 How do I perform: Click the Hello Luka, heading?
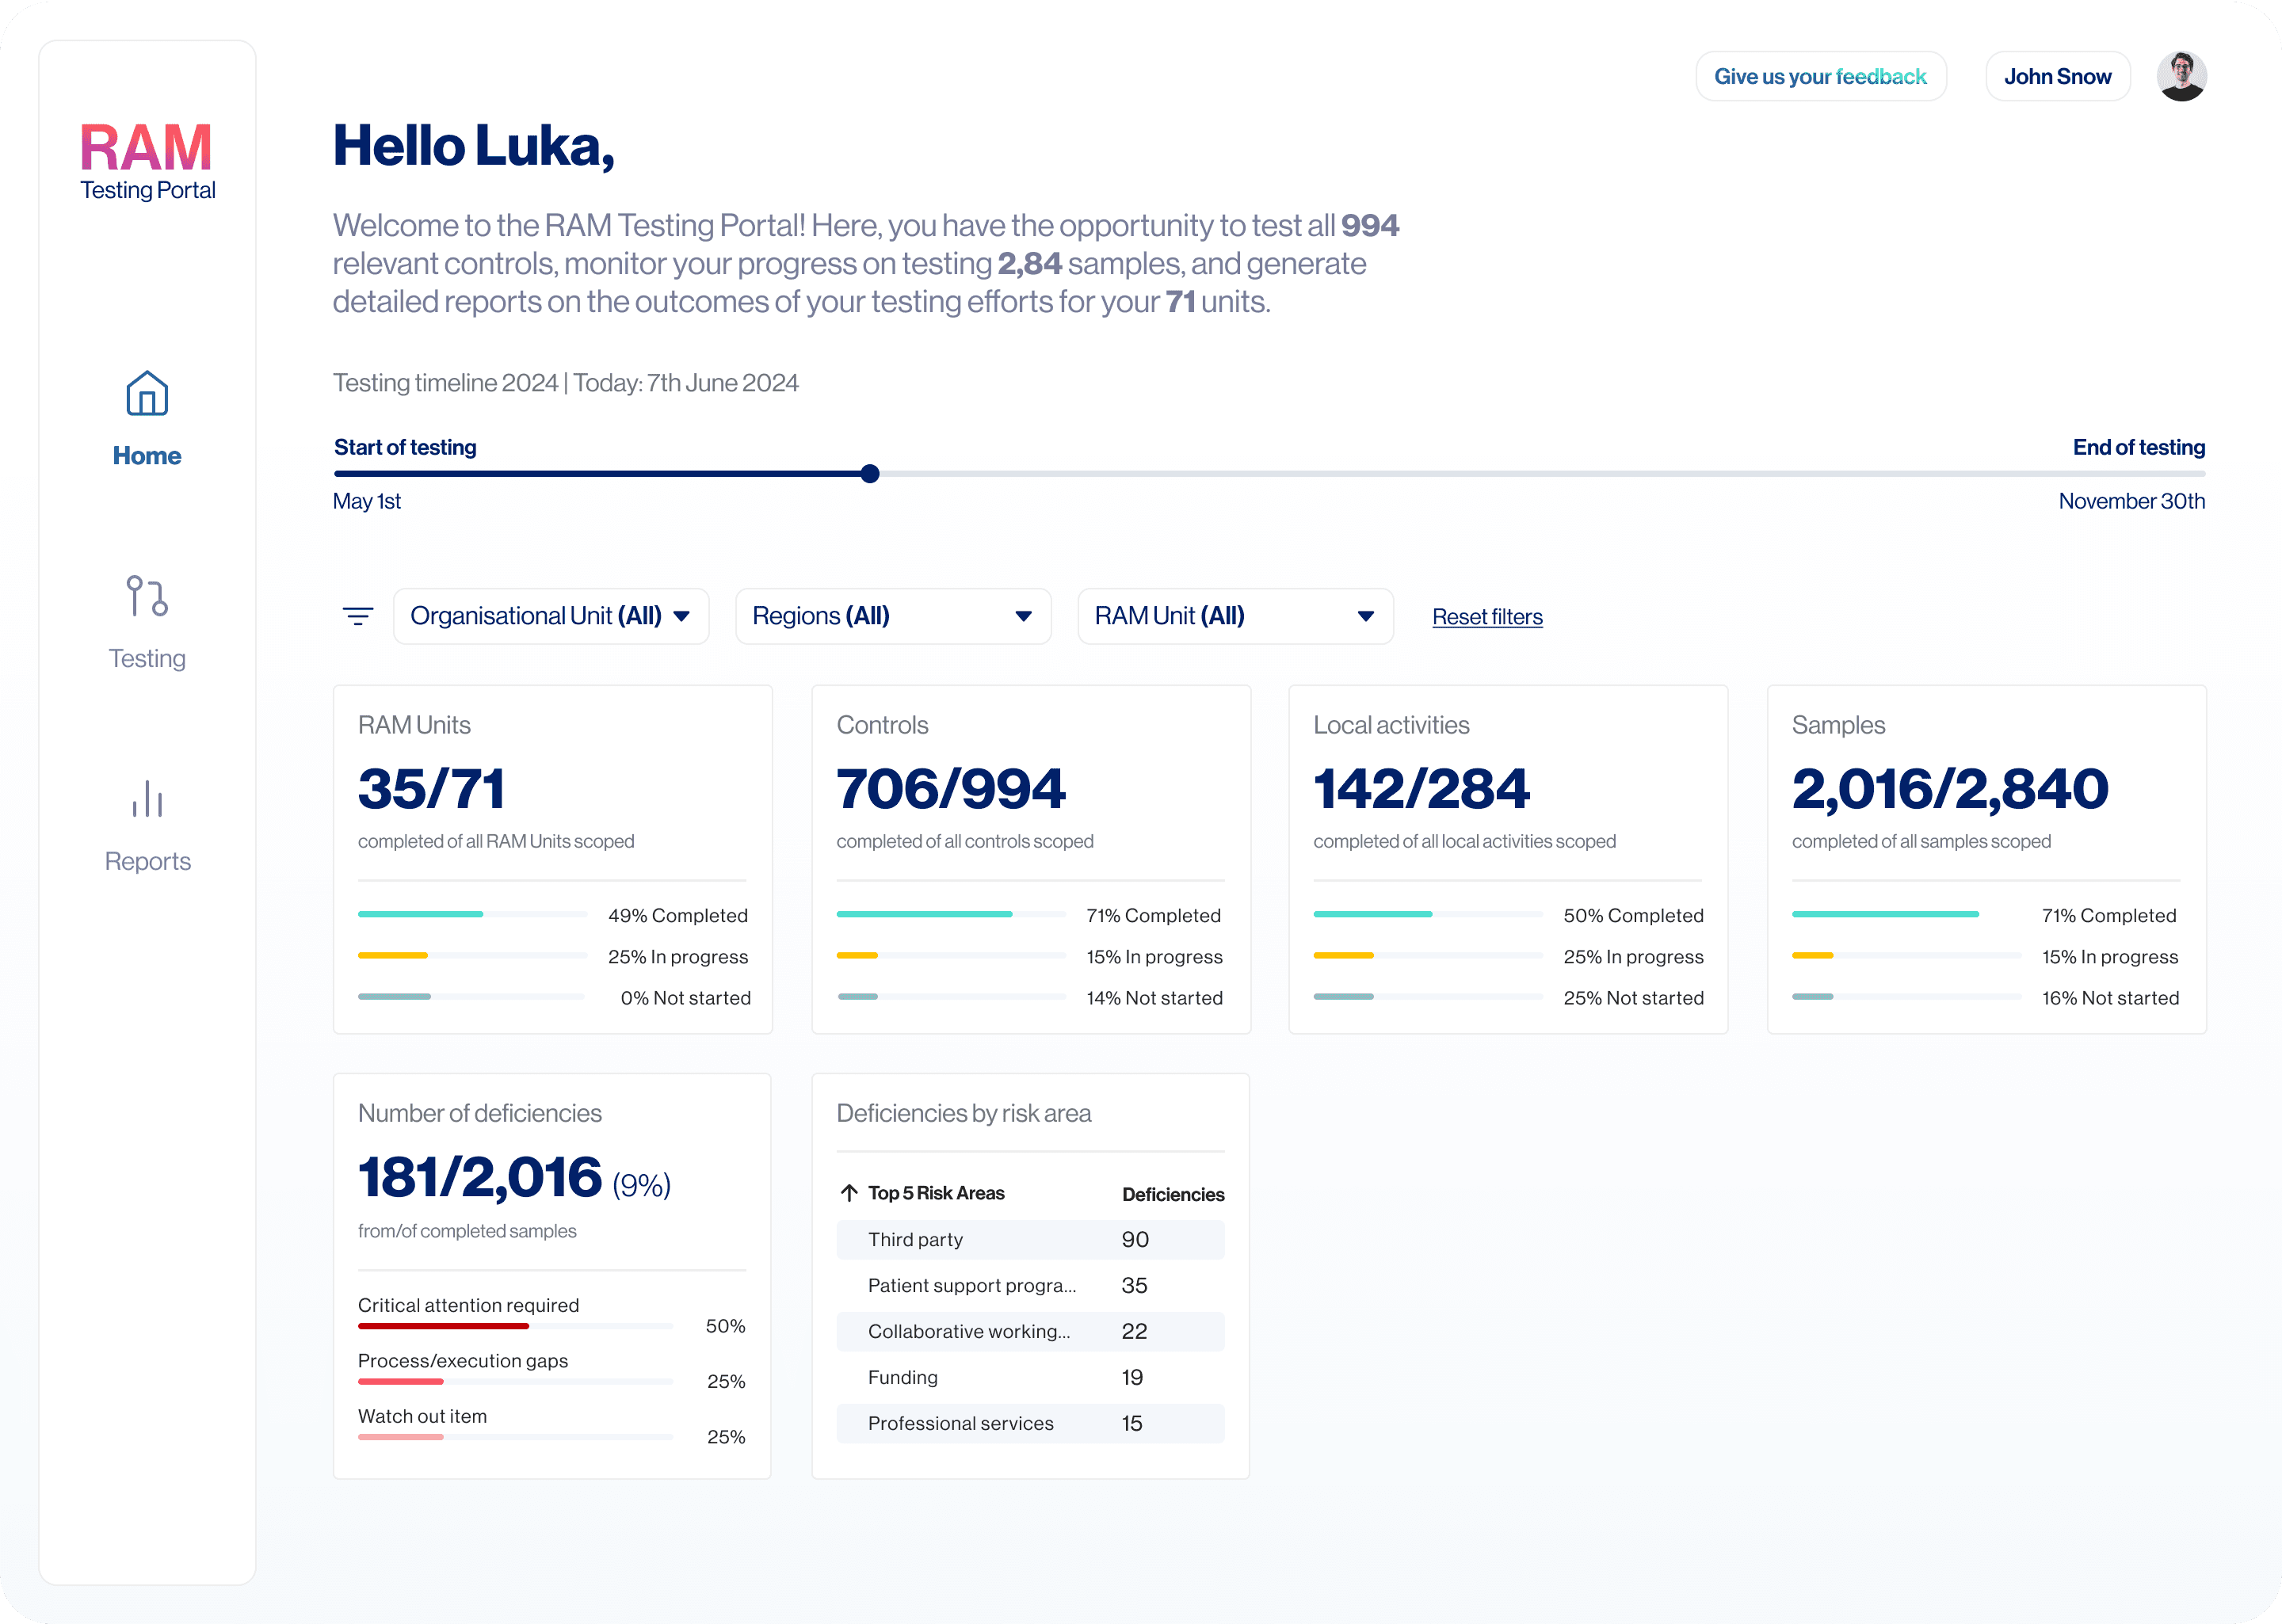pos(473,146)
